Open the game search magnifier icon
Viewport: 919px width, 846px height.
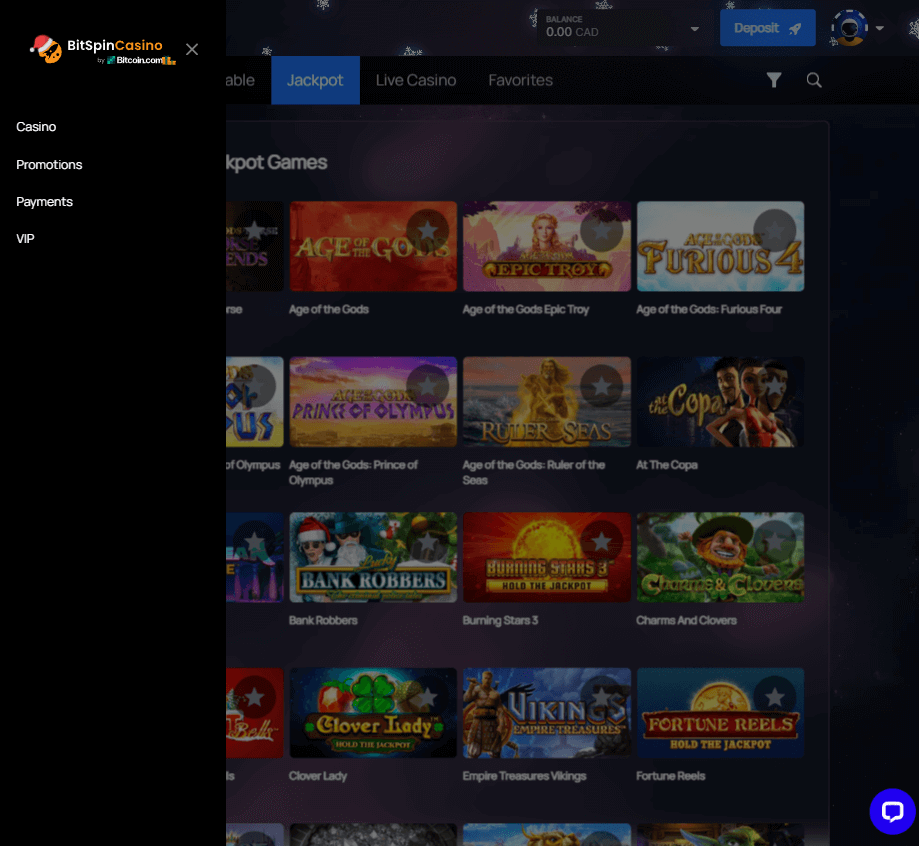tap(814, 80)
